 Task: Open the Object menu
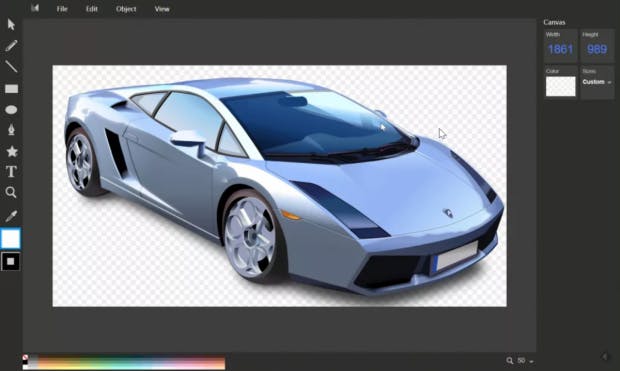pyautogui.click(x=126, y=9)
